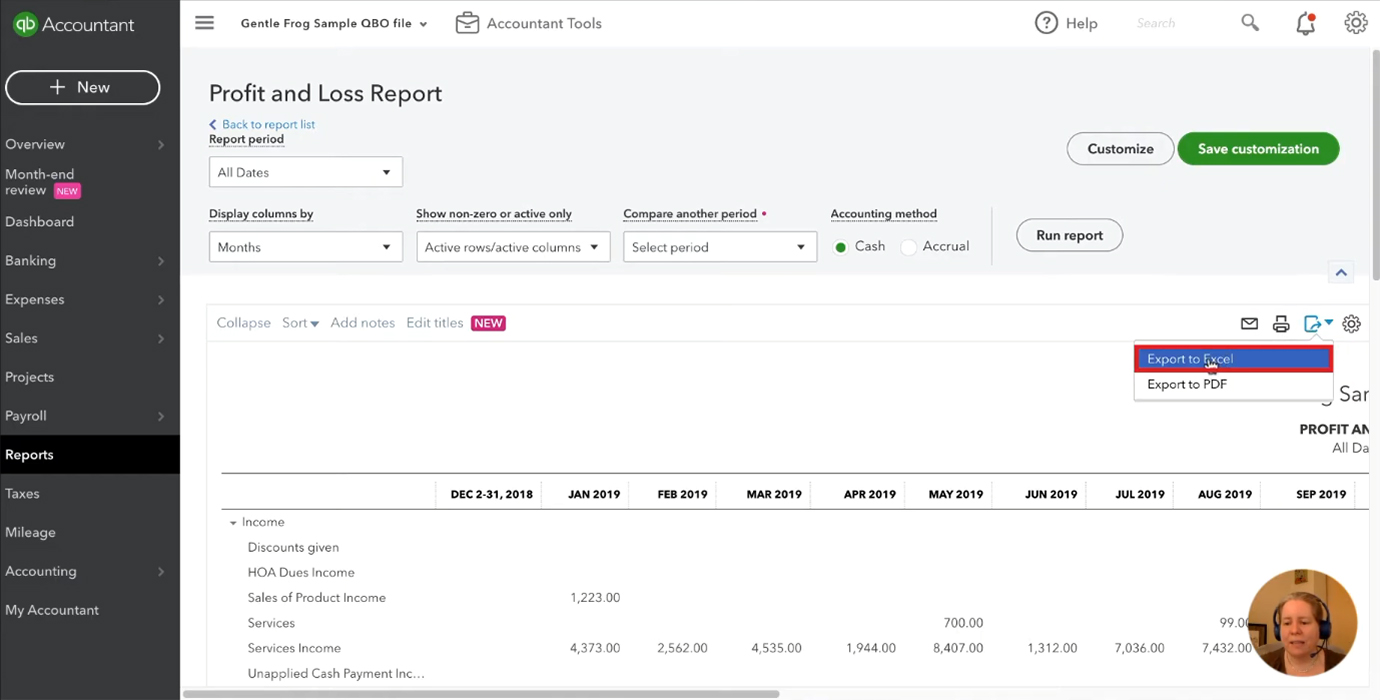Collapse the Income section triangle
Image resolution: width=1380 pixels, height=700 pixels.
[233, 523]
